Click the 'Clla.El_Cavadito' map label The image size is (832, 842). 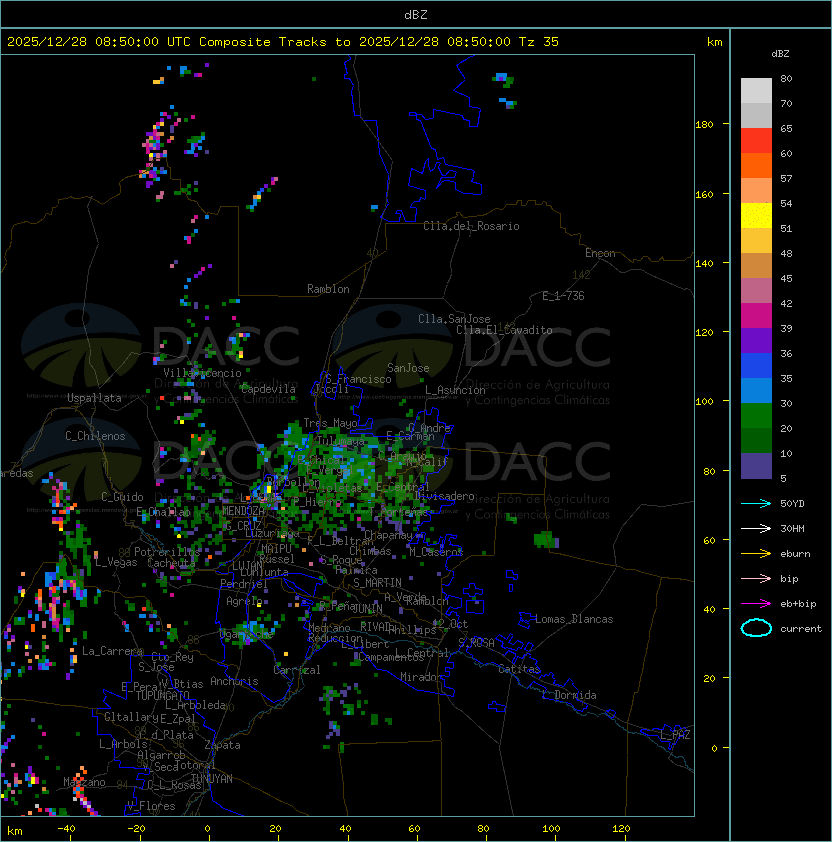[x=504, y=330]
